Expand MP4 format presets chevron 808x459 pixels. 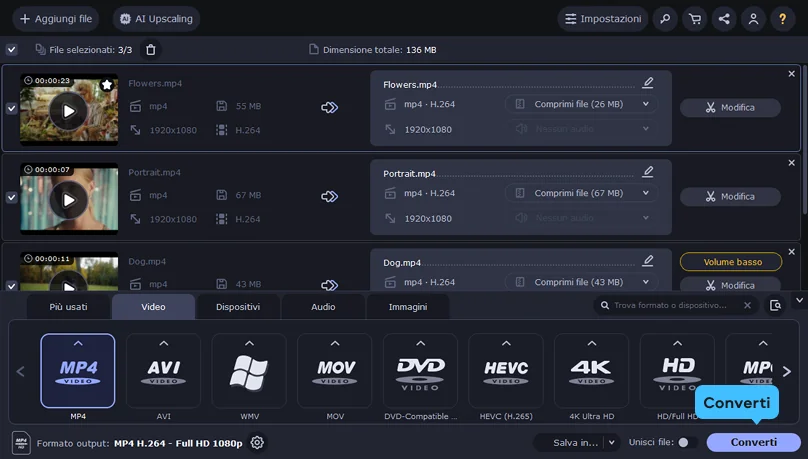(x=78, y=343)
